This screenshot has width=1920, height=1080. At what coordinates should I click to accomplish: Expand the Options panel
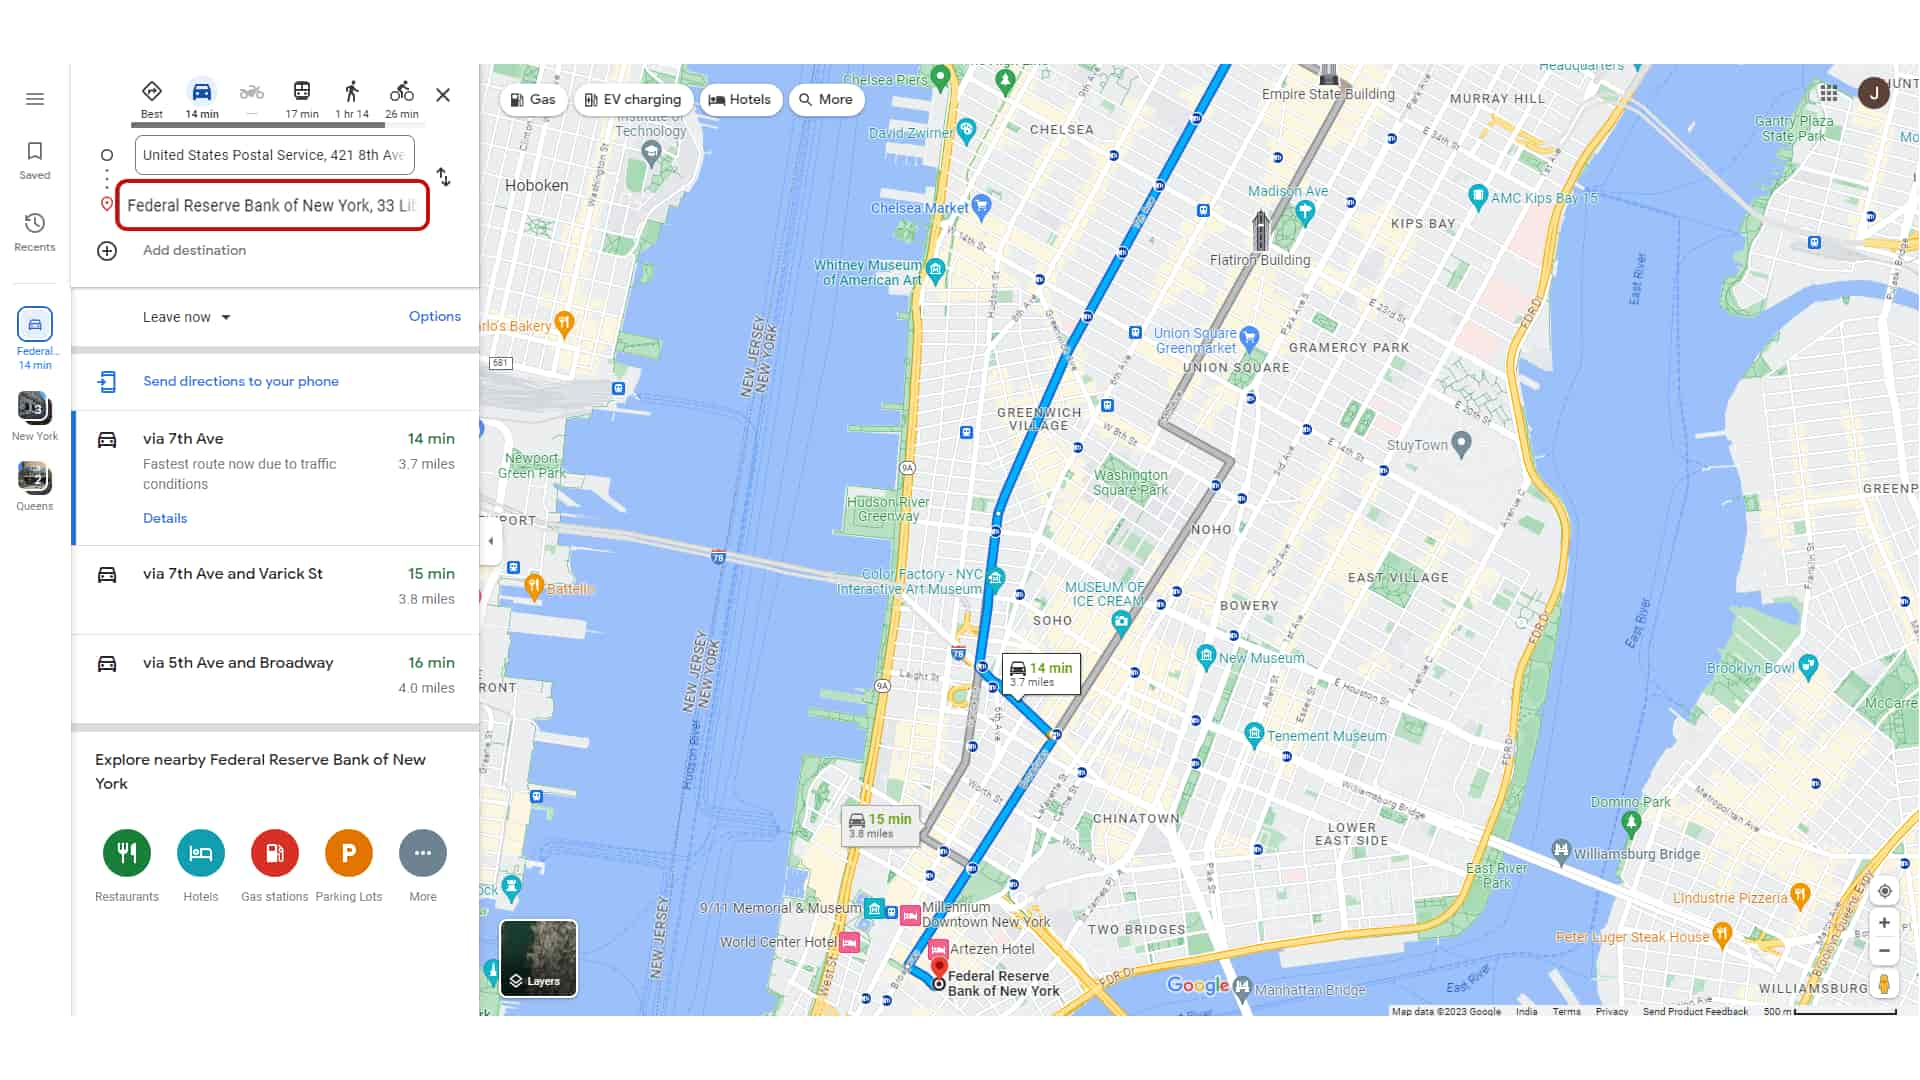(x=434, y=315)
